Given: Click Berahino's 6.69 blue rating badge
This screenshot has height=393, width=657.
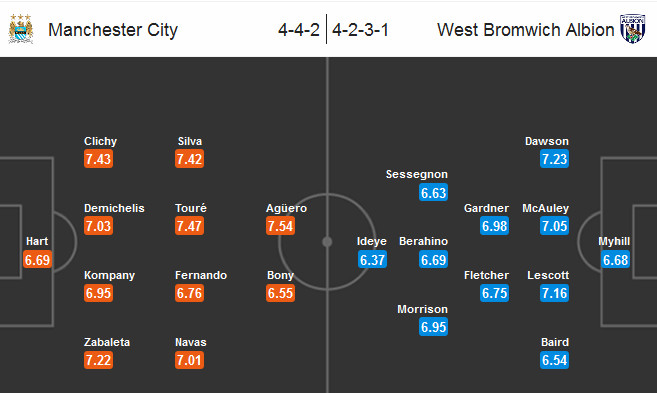Looking at the screenshot, I should coord(433,259).
